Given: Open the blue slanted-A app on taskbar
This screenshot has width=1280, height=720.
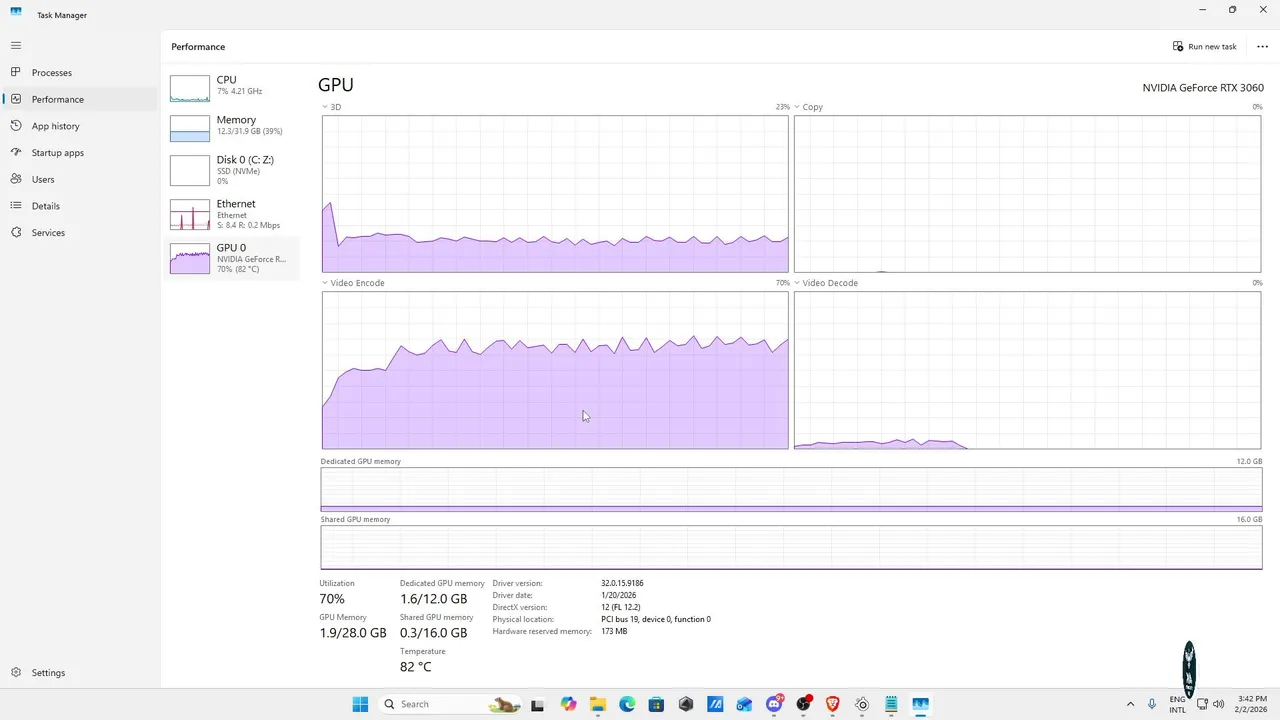Looking at the screenshot, I should click(715, 704).
